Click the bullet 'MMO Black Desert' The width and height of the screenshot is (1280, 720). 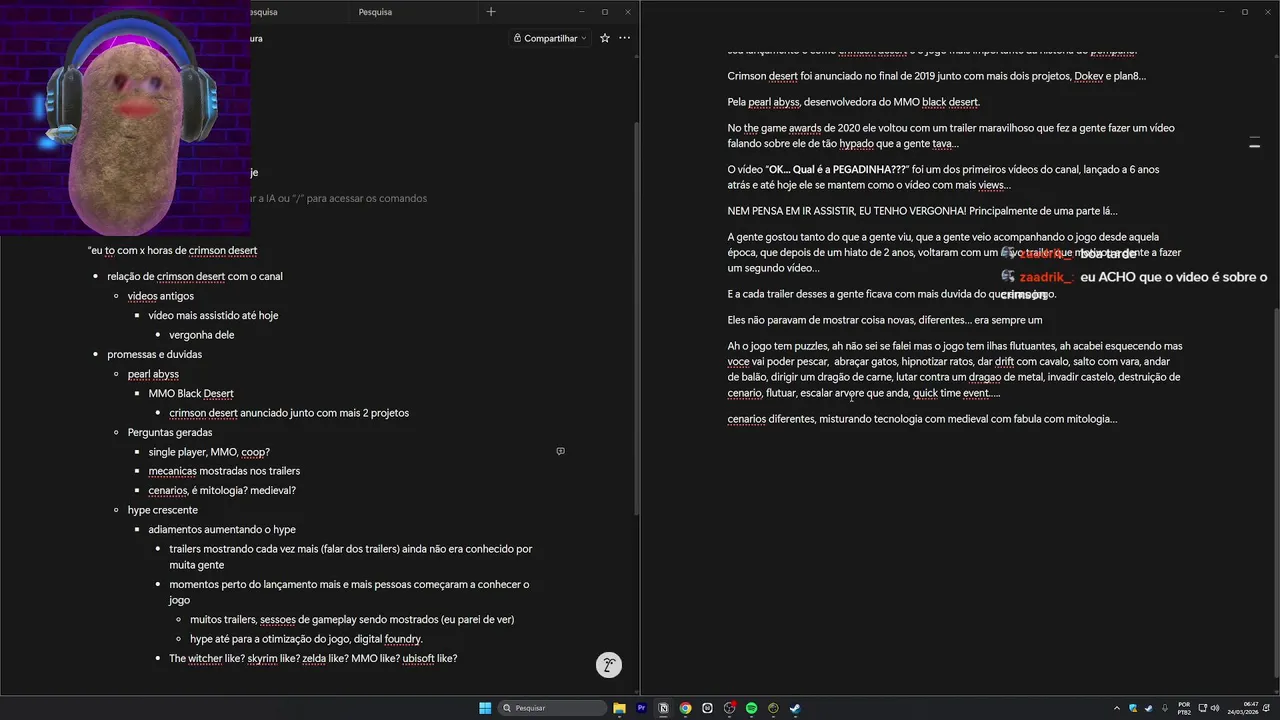point(191,393)
